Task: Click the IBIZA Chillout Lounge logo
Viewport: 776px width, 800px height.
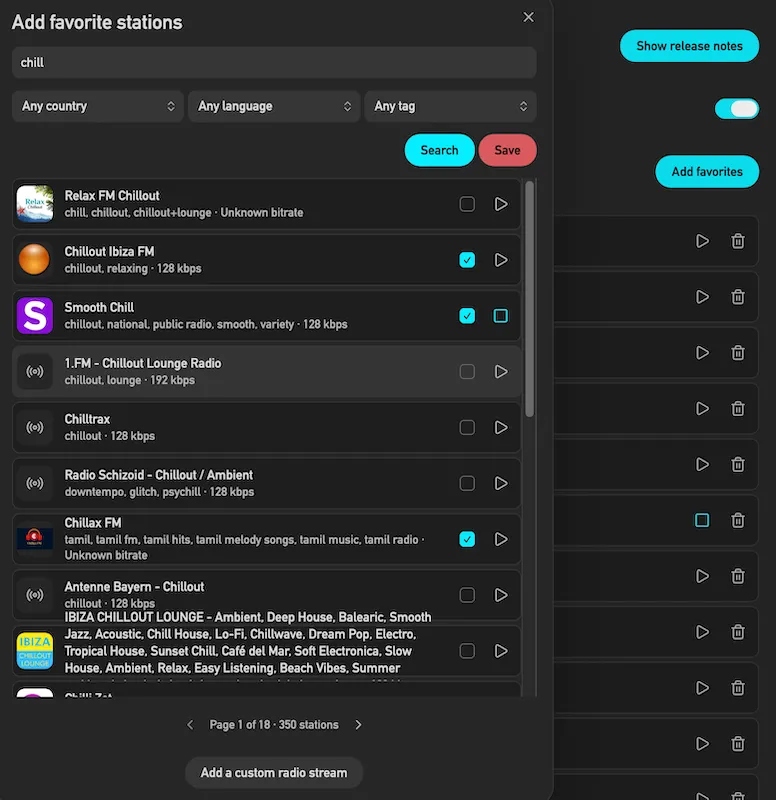Action: click(x=35, y=651)
